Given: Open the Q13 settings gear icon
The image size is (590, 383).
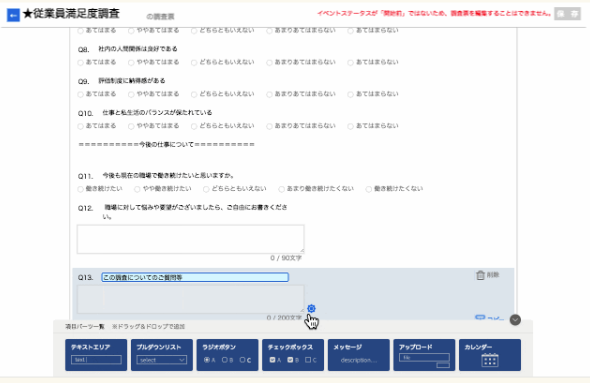Looking at the screenshot, I should (311, 309).
